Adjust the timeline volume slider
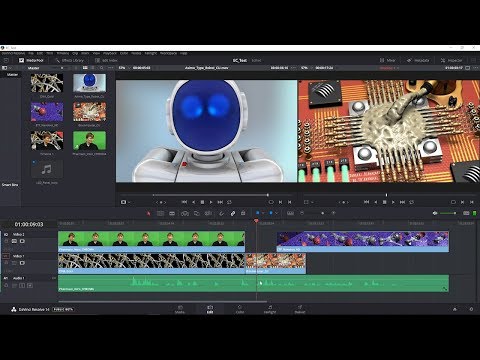The height and width of the screenshot is (360, 480). (x=448, y=213)
